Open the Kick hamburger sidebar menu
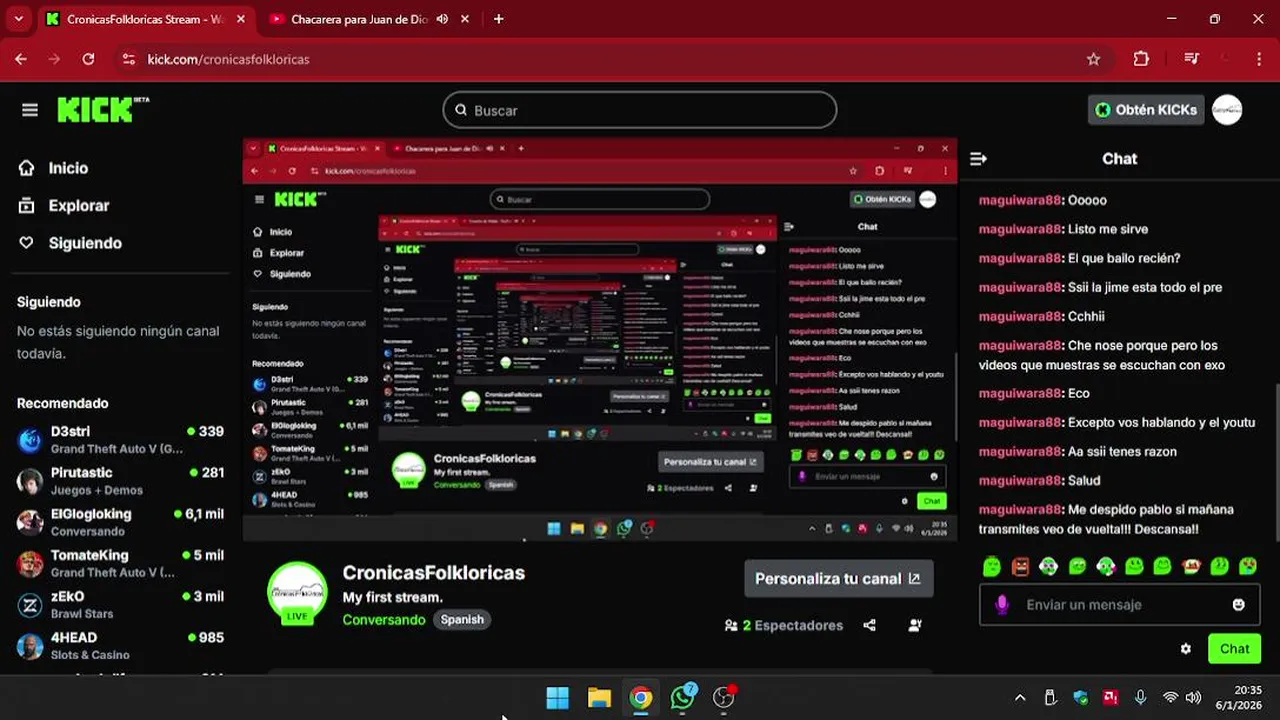 [30, 110]
